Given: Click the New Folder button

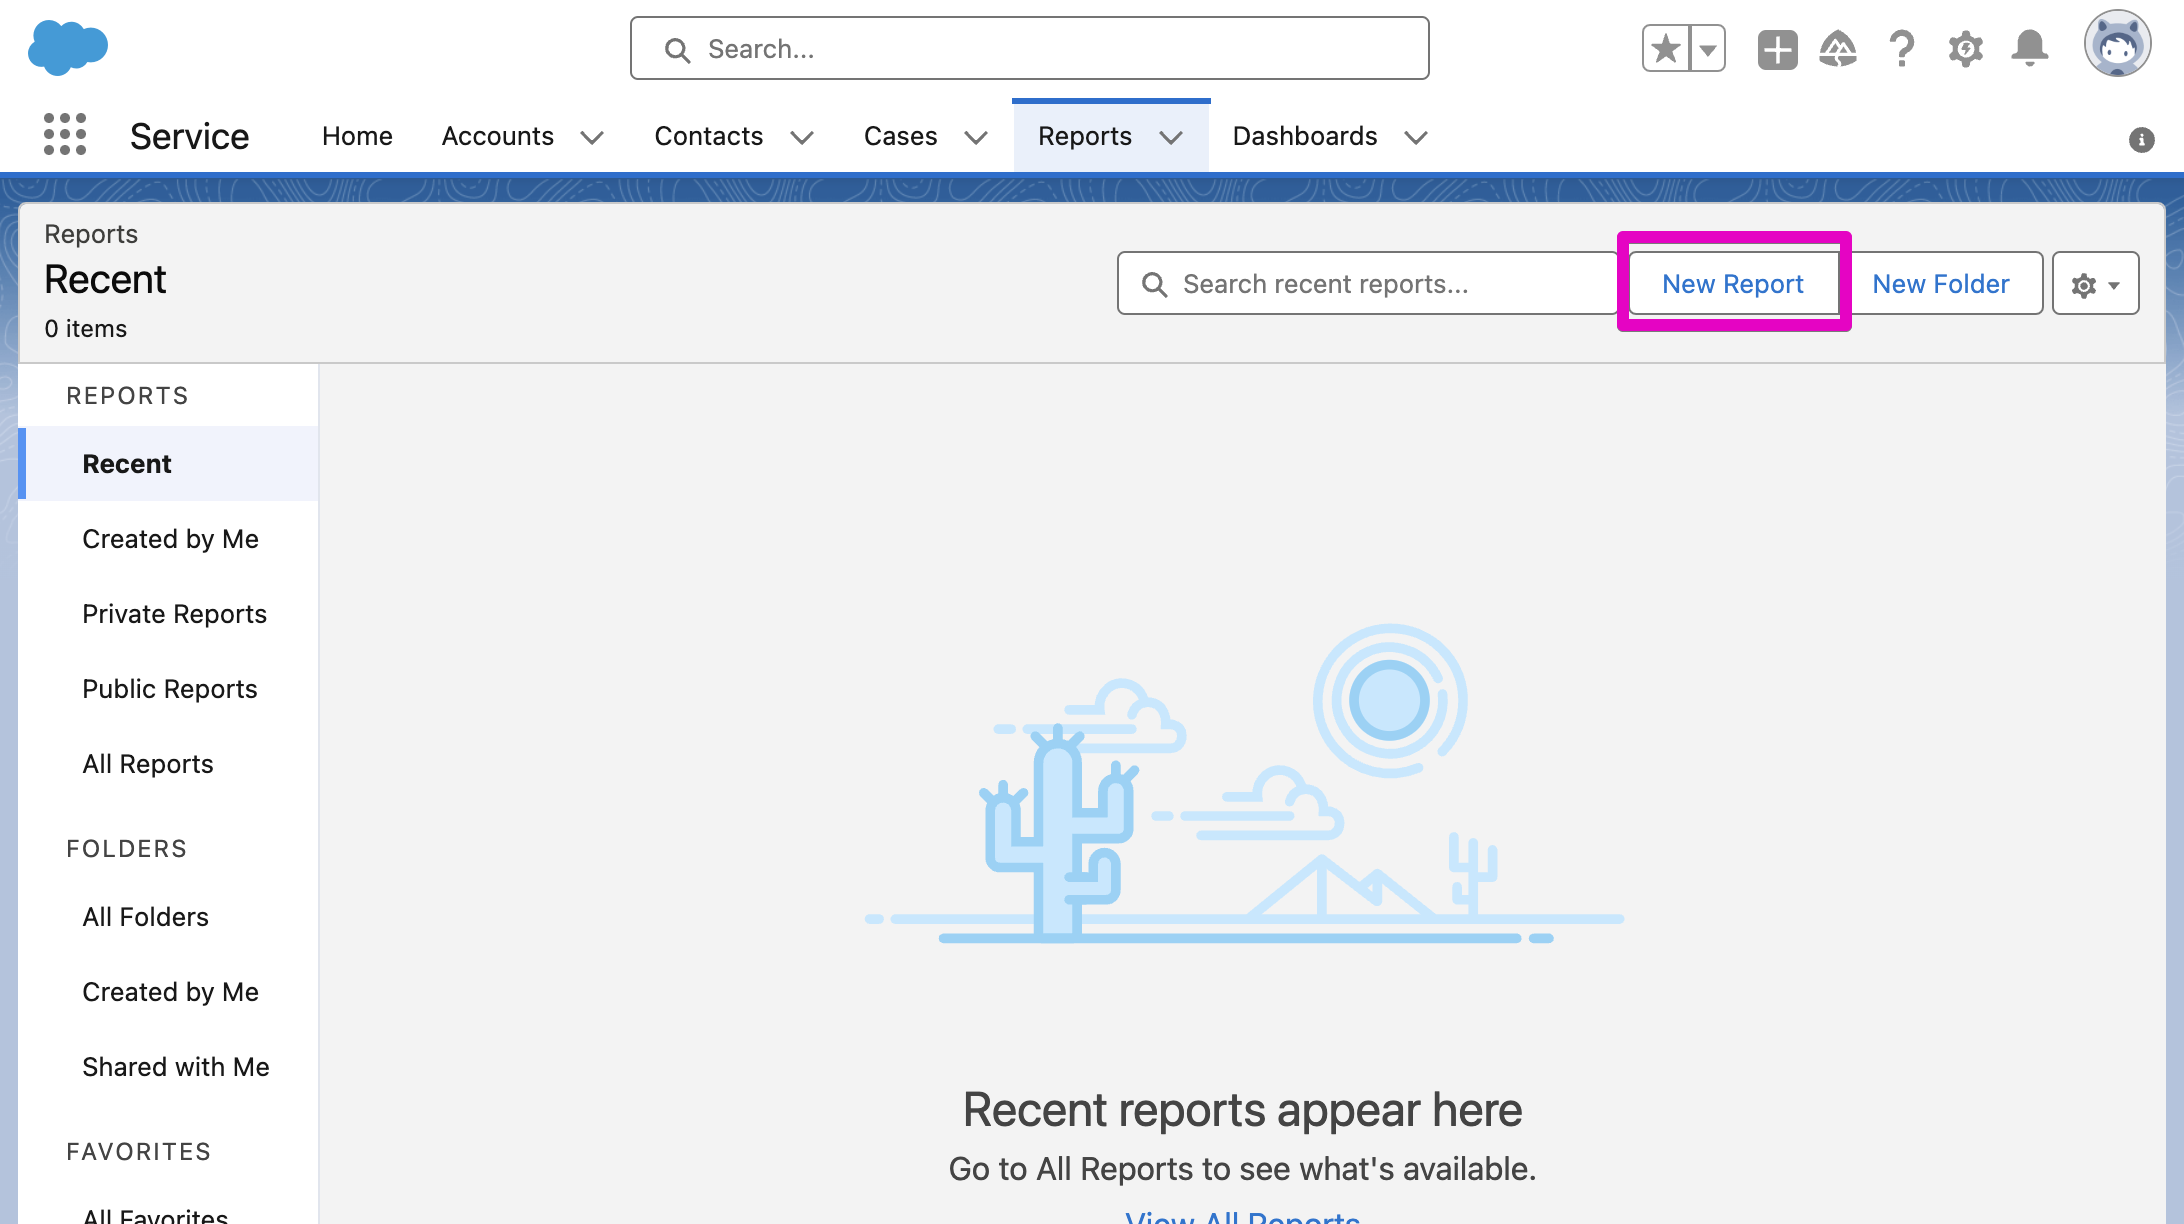Looking at the screenshot, I should tap(1940, 284).
